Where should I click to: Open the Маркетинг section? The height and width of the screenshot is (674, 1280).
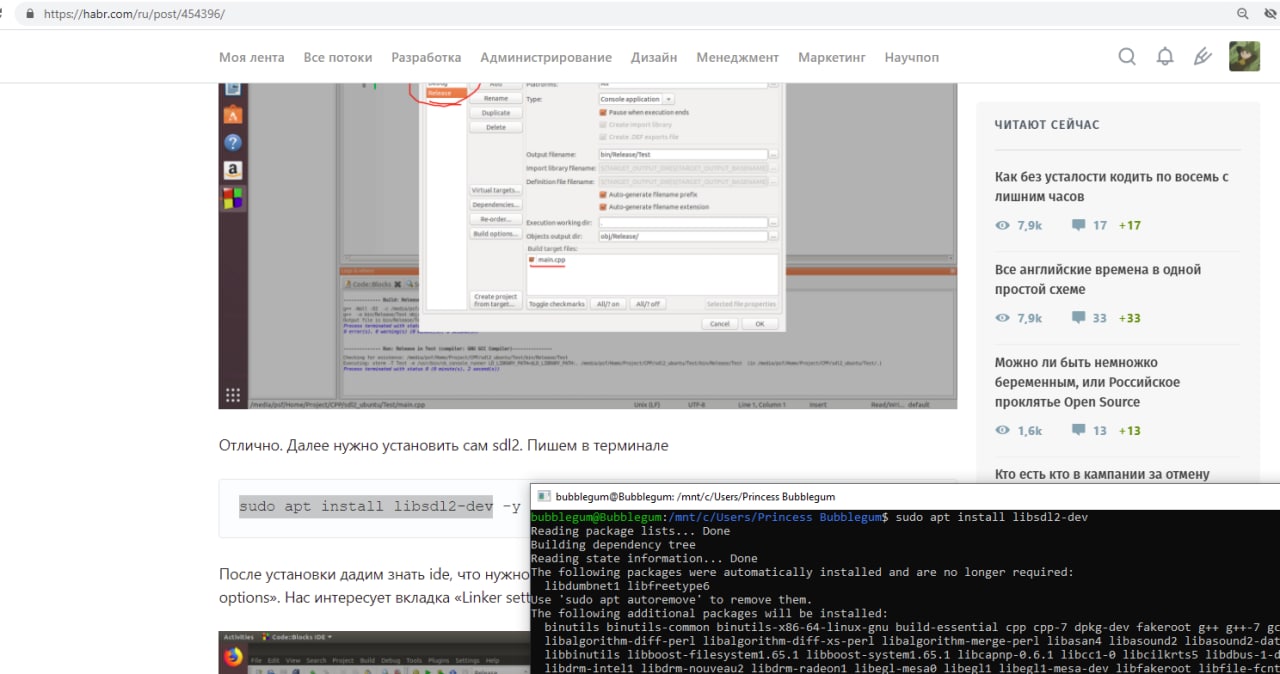[x=832, y=57]
